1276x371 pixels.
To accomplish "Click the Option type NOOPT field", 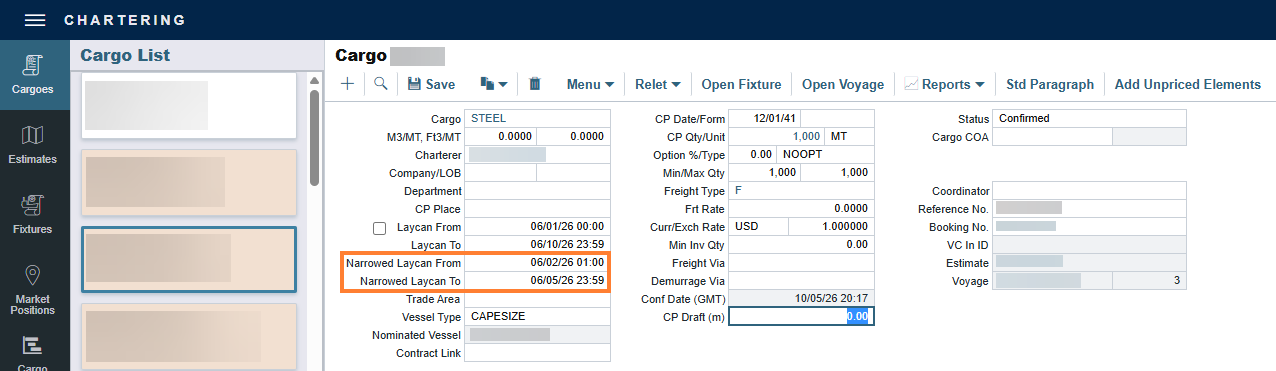I will (x=826, y=155).
